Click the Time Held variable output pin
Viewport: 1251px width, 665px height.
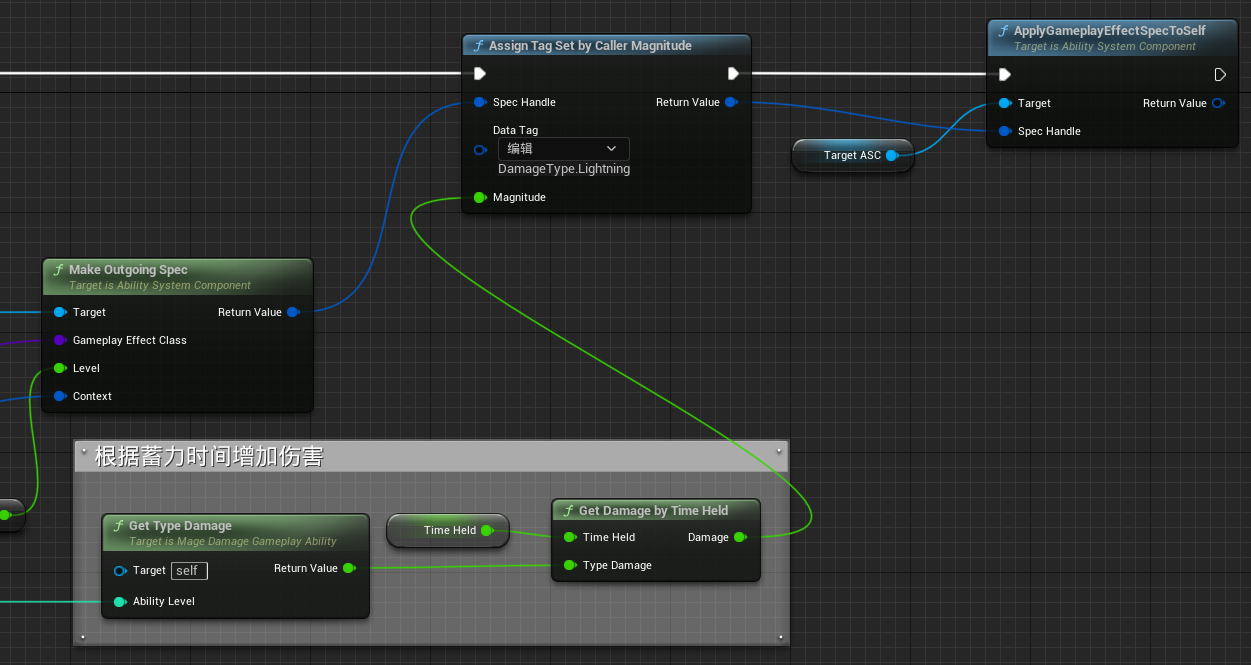(487, 530)
